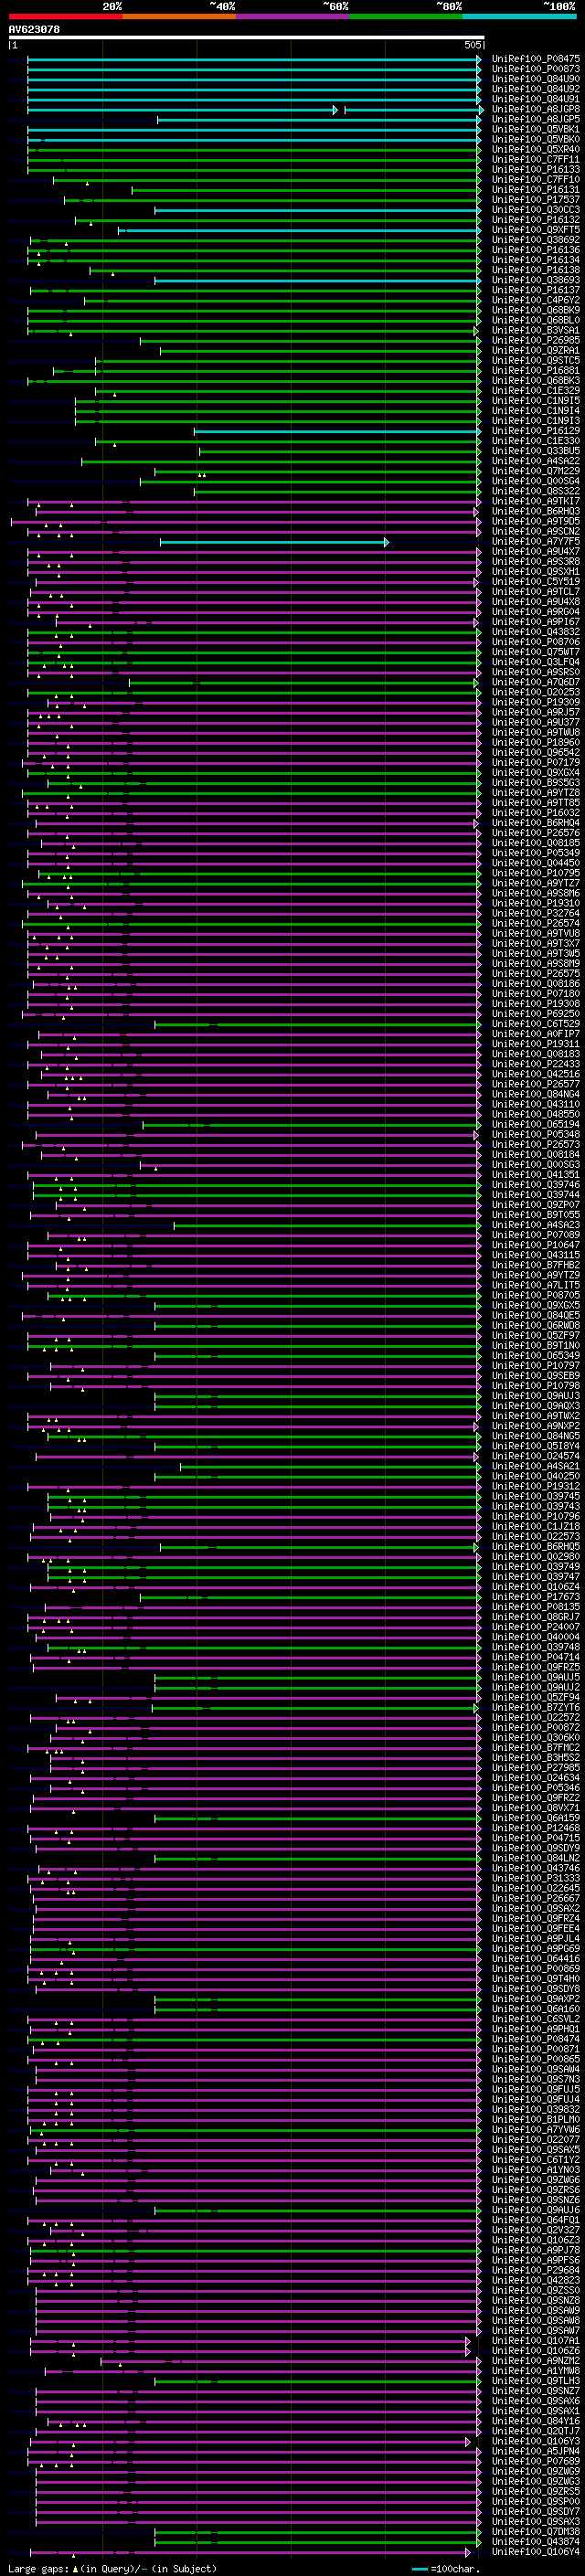Screen dimensions: 585x2576
Task: Select label UniRef100_Q9STC5
Action: coord(536,360)
